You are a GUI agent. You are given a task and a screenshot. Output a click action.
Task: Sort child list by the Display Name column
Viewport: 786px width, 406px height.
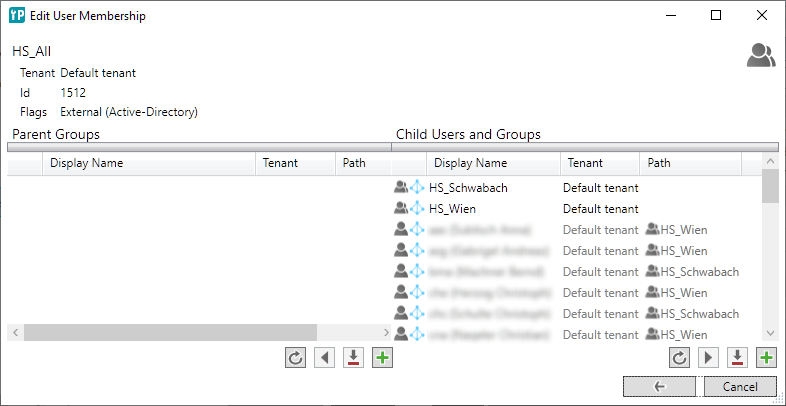point(493,163)
